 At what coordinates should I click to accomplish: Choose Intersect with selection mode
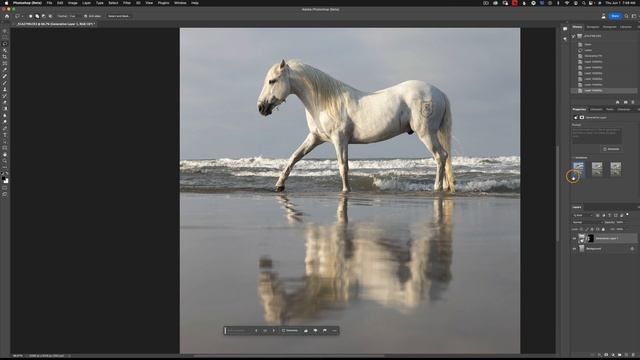(x=50, y=16)
